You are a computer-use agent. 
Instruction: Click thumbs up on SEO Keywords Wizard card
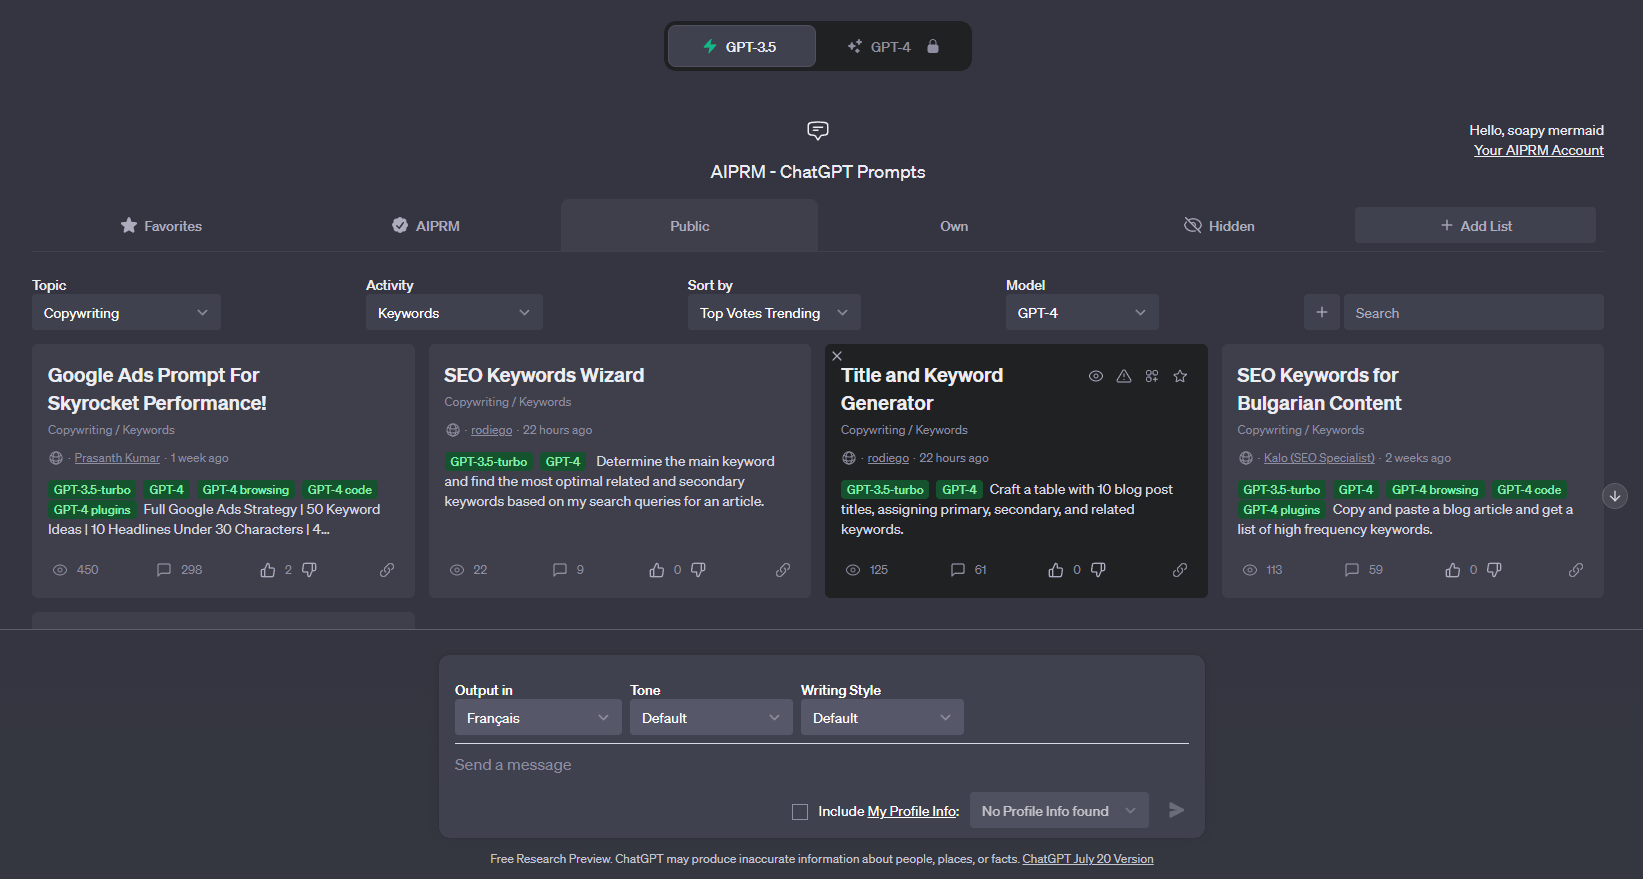click(x=657, y=570)
